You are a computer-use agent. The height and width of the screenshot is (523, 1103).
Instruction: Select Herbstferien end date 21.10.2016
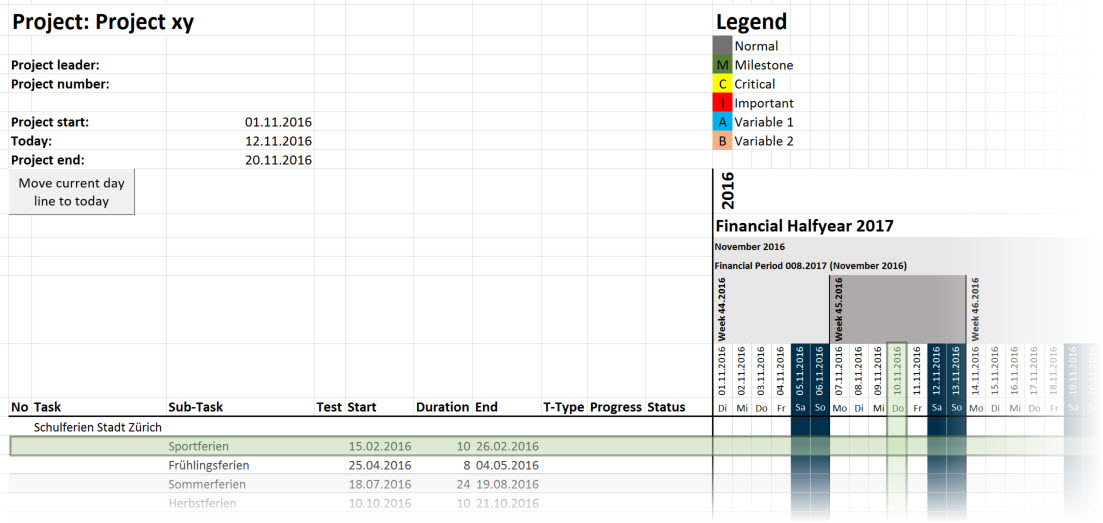(507, 503)
